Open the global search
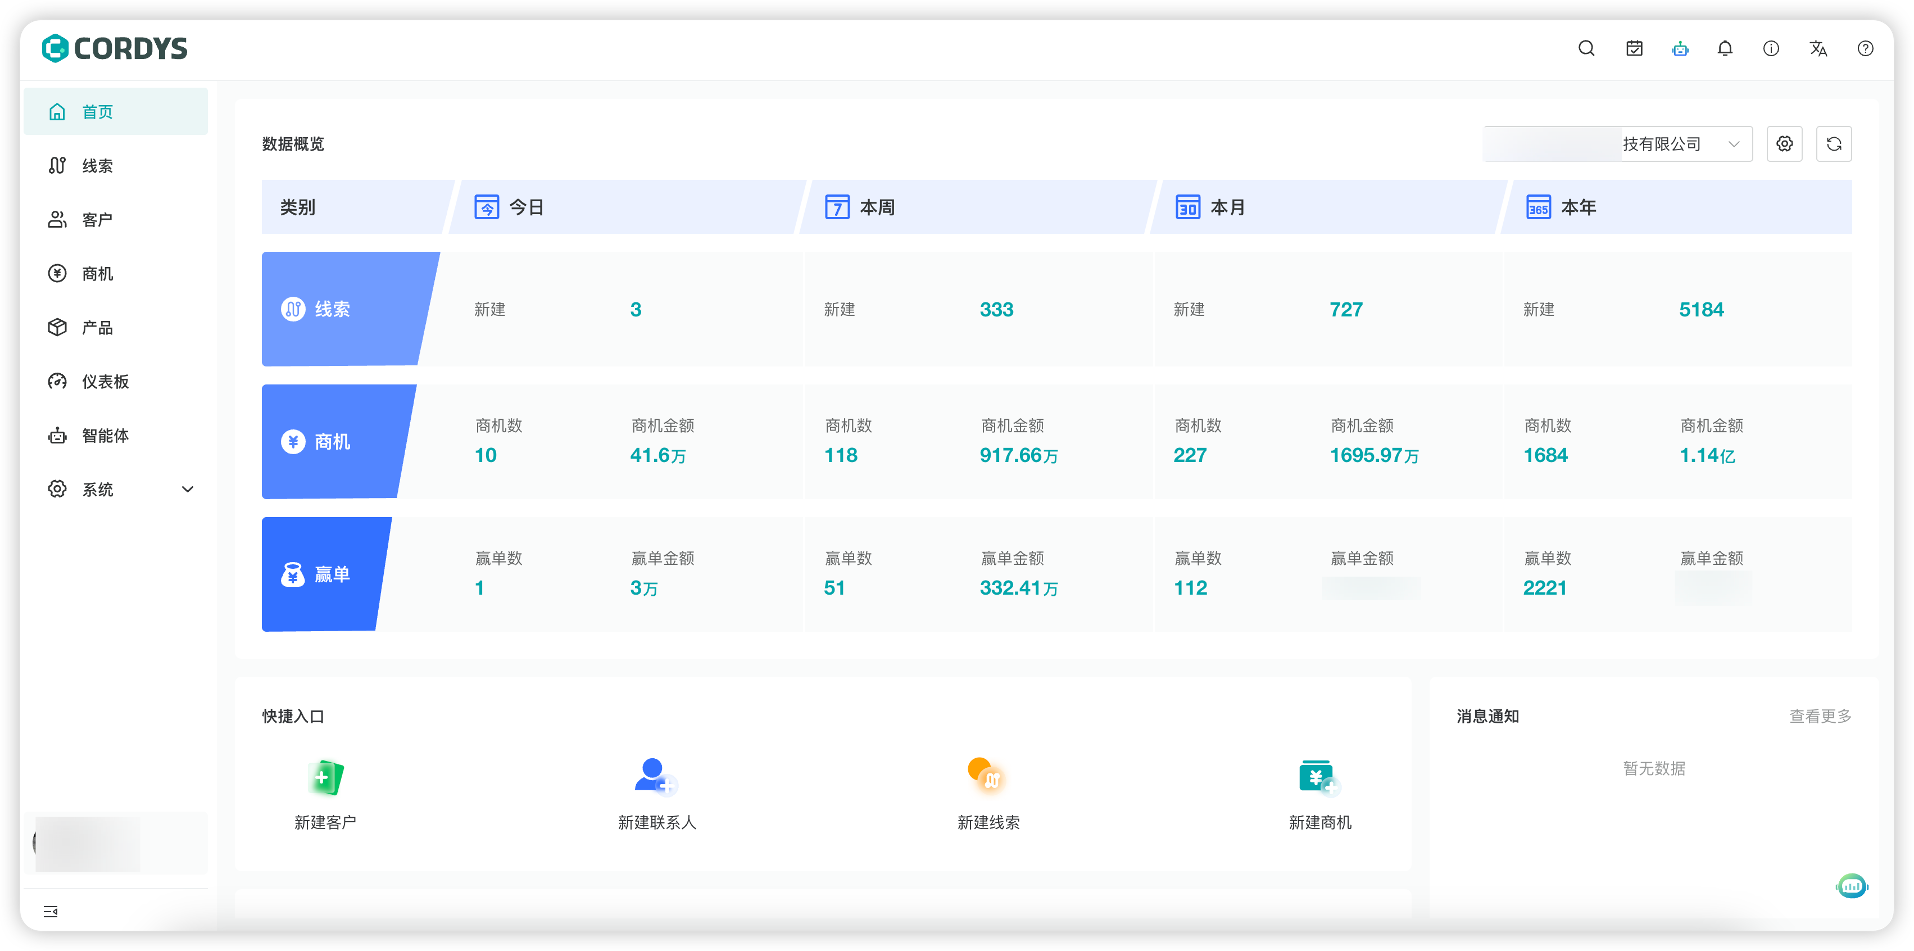 [x=1586, y=48]
